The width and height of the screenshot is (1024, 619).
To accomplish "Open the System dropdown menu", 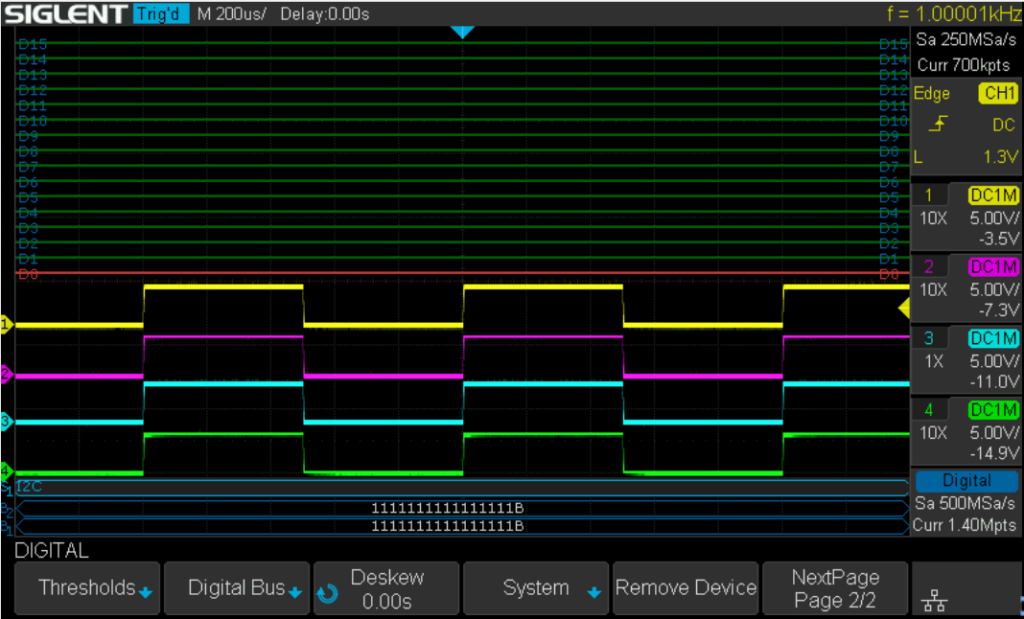I will (537, 589).
